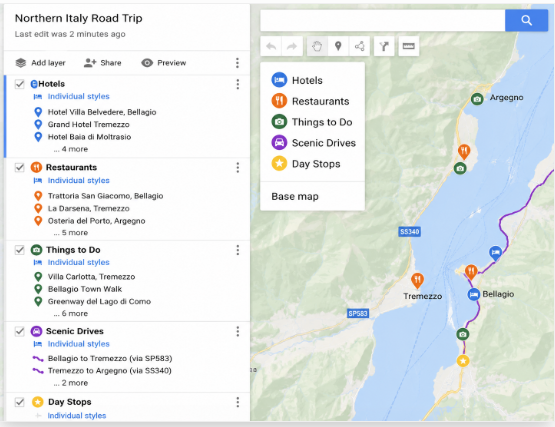Click the Scenic Drives layer car icon

click(36, 331)
